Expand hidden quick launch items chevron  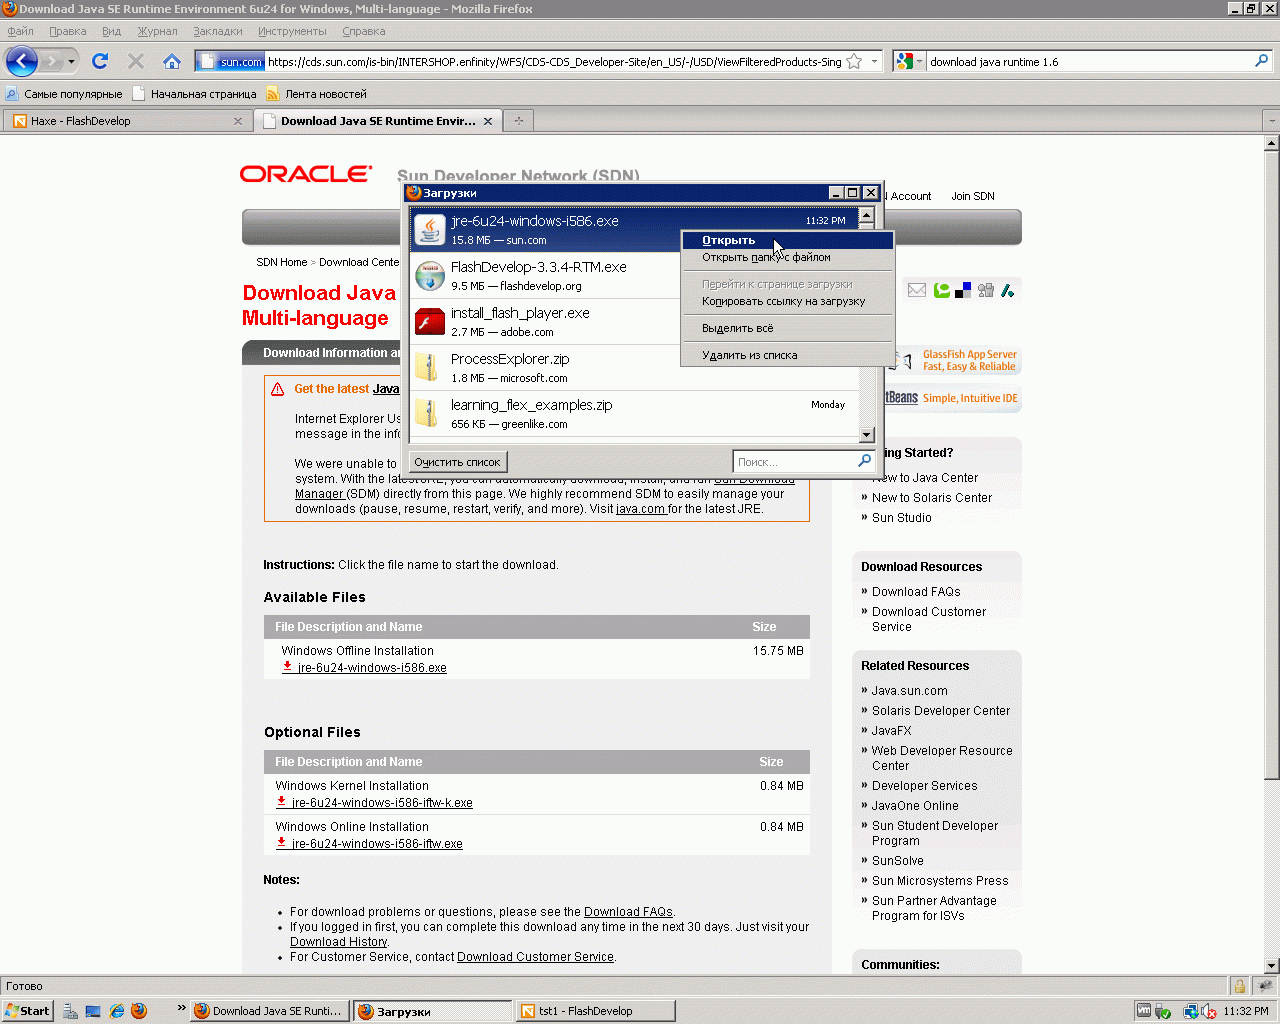[181, 1007]
